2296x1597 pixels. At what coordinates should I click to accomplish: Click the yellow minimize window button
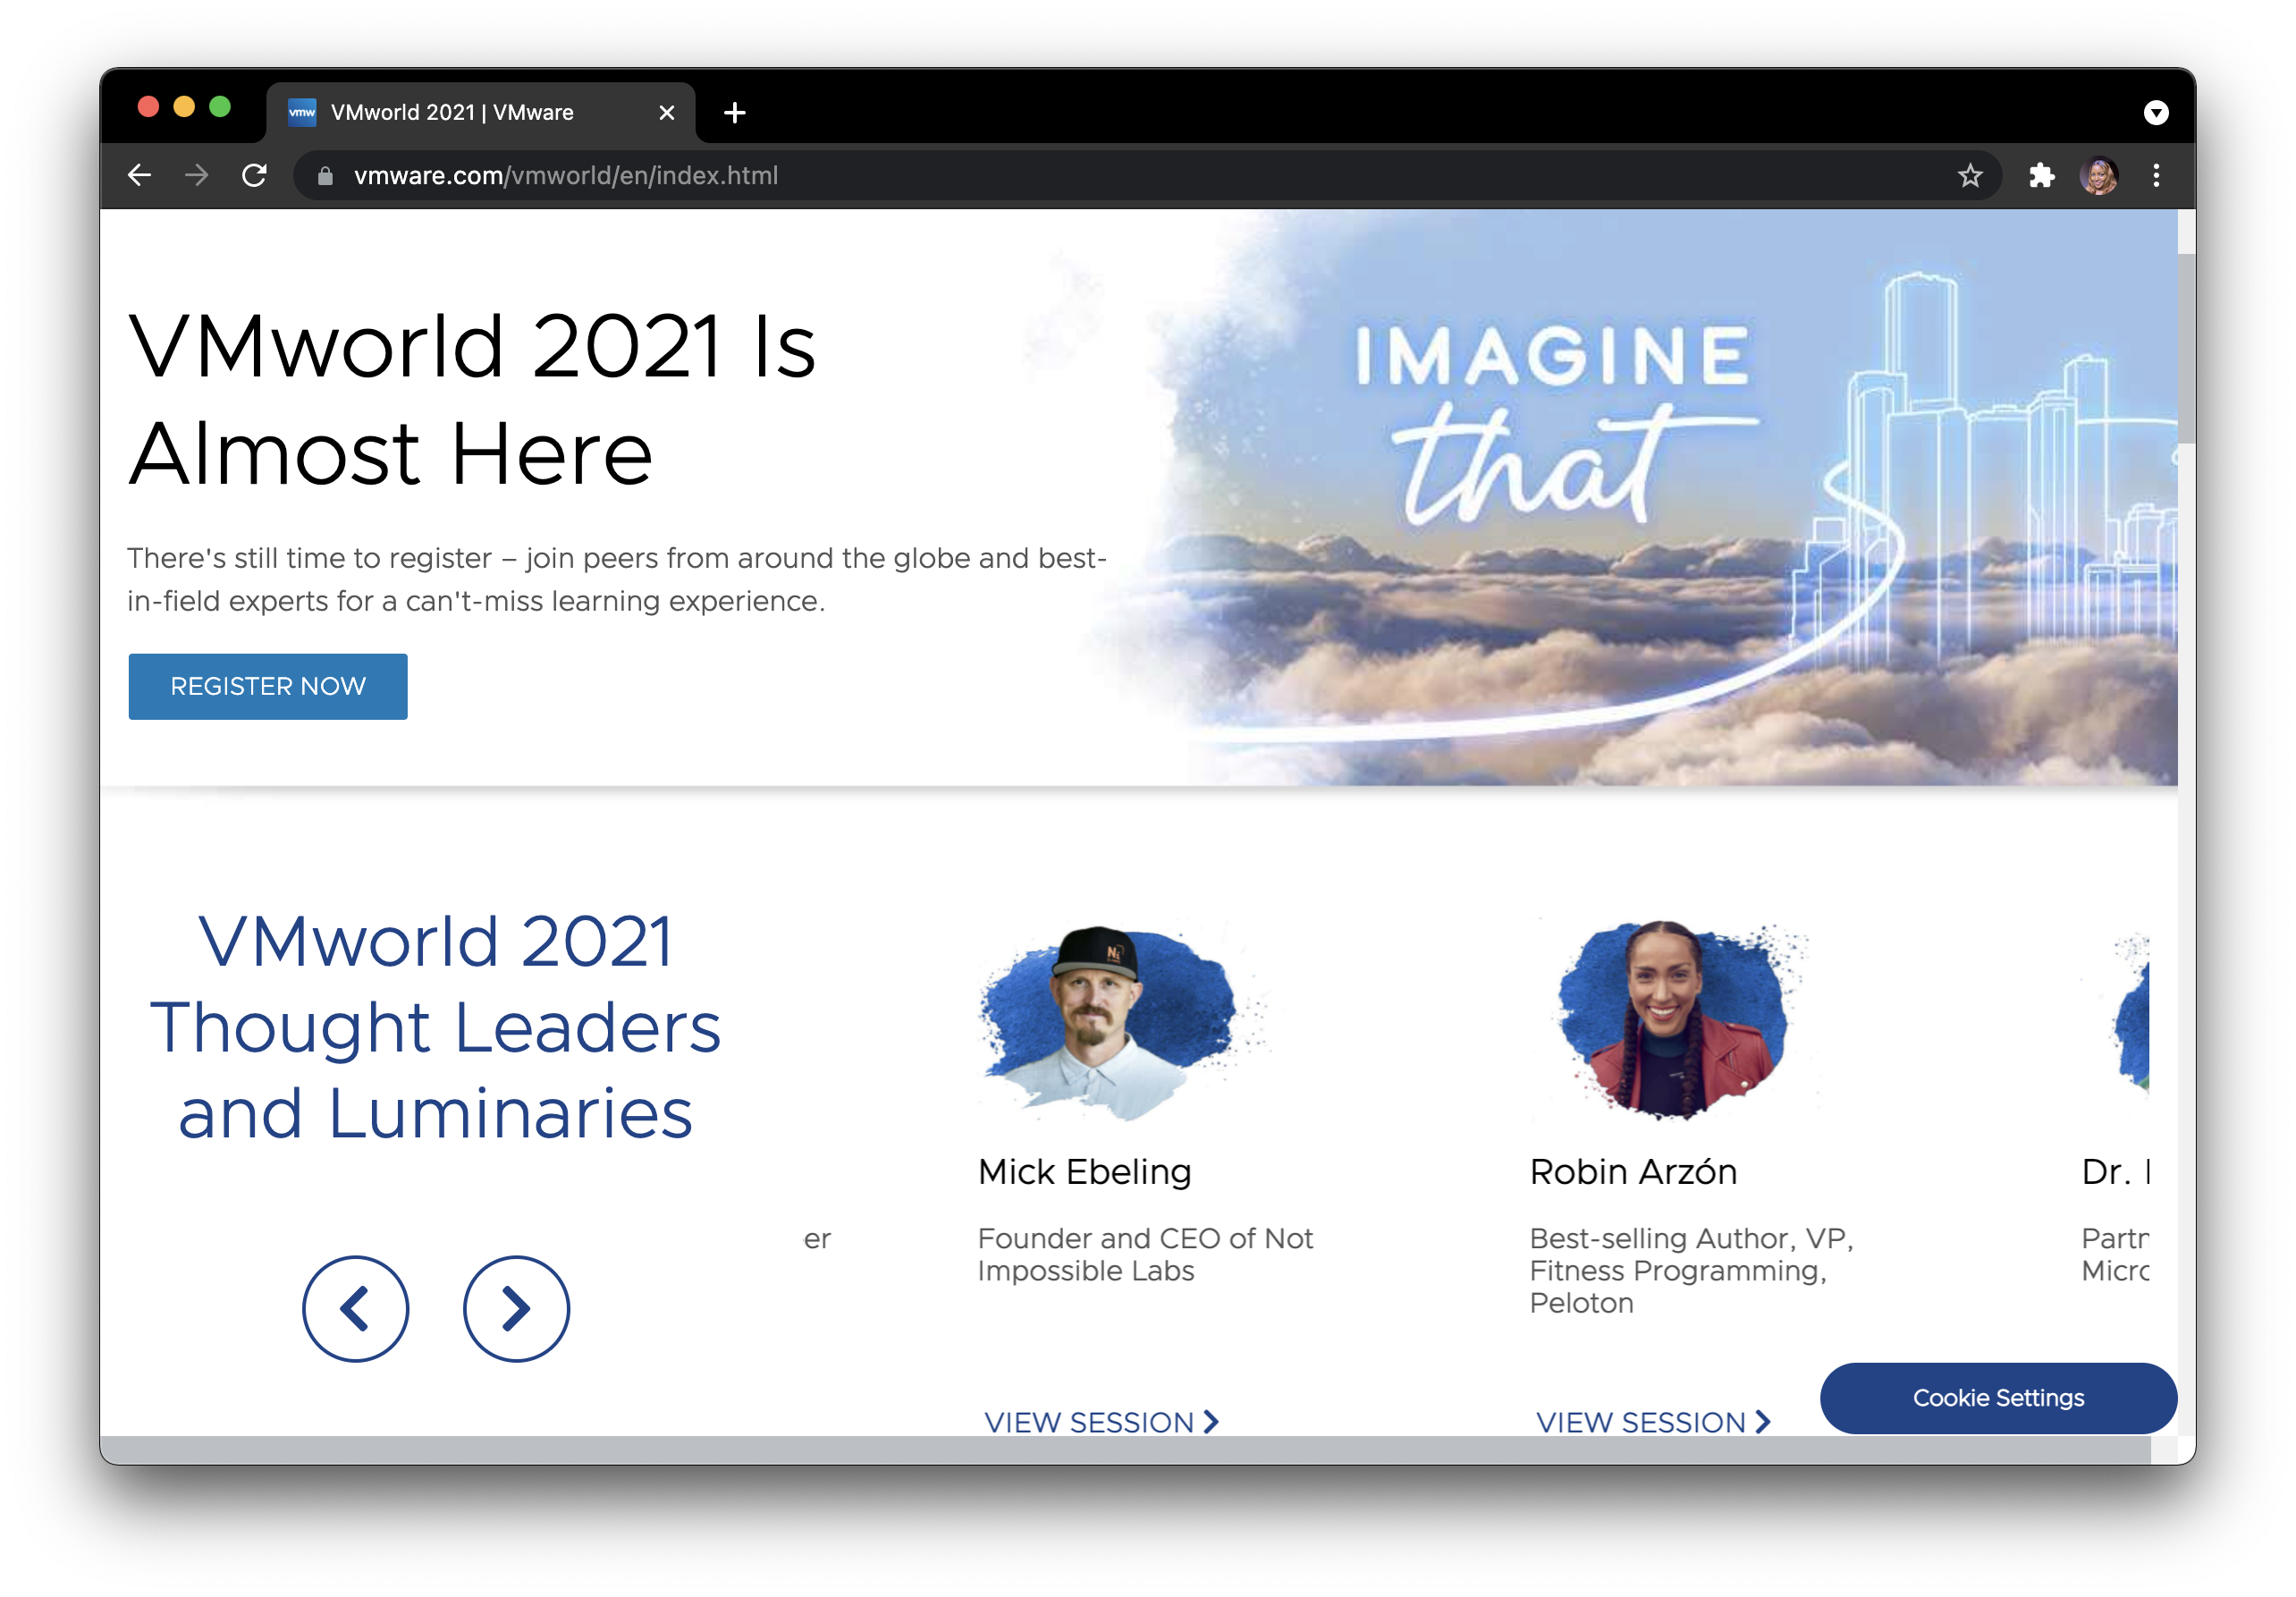pos(183,107)
